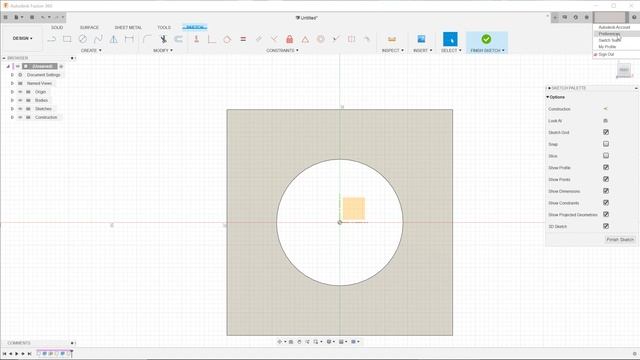Click the Save icon in top bar

32,17
